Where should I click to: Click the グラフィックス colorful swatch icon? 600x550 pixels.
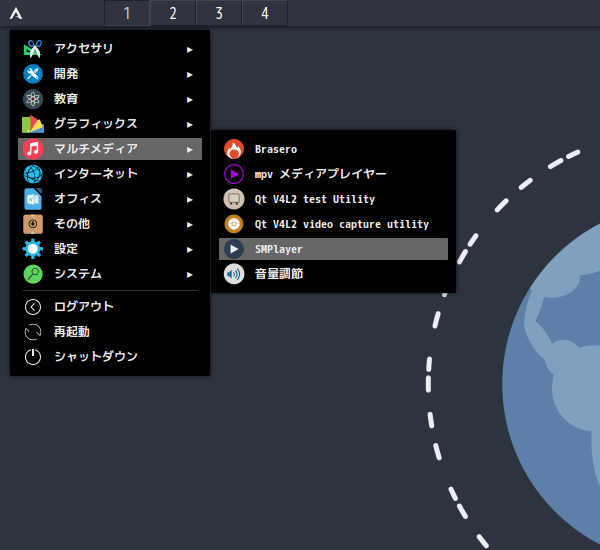tap(33, 124)
